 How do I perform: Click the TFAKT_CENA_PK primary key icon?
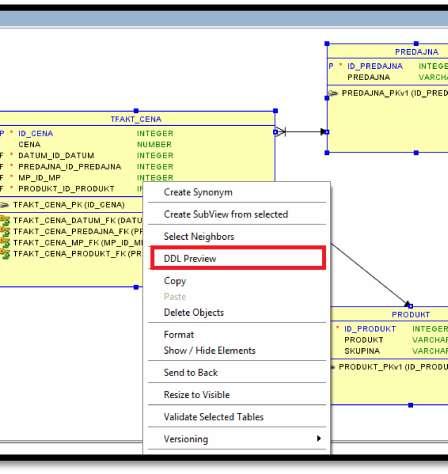tap(4, 205)
